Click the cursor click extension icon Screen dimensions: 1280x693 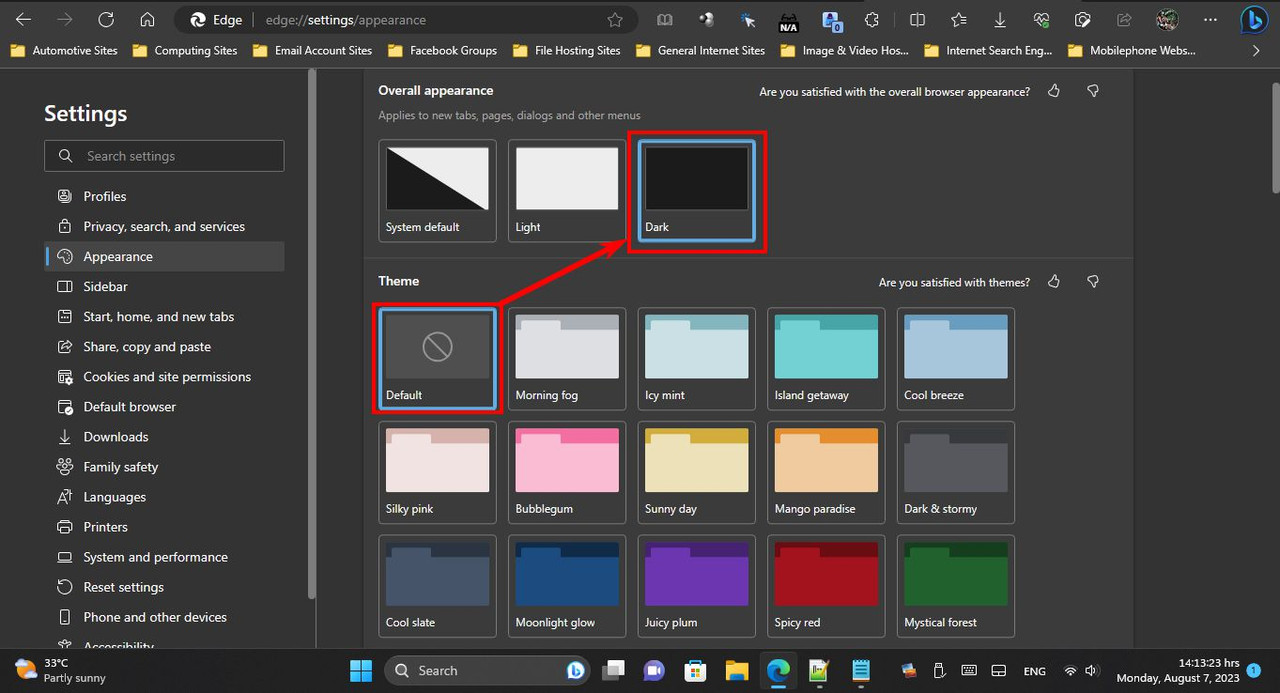click(x=748, y=19)
